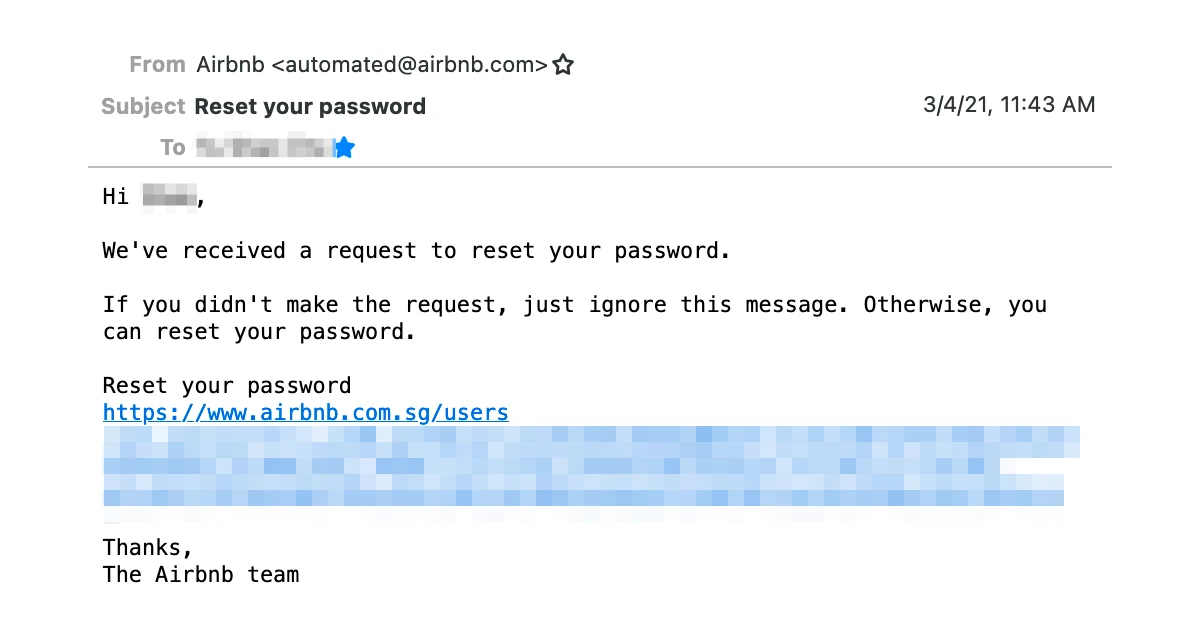1200x632 pixels.
Task: Click the "From" header label
Action: [x=157, y=65]
